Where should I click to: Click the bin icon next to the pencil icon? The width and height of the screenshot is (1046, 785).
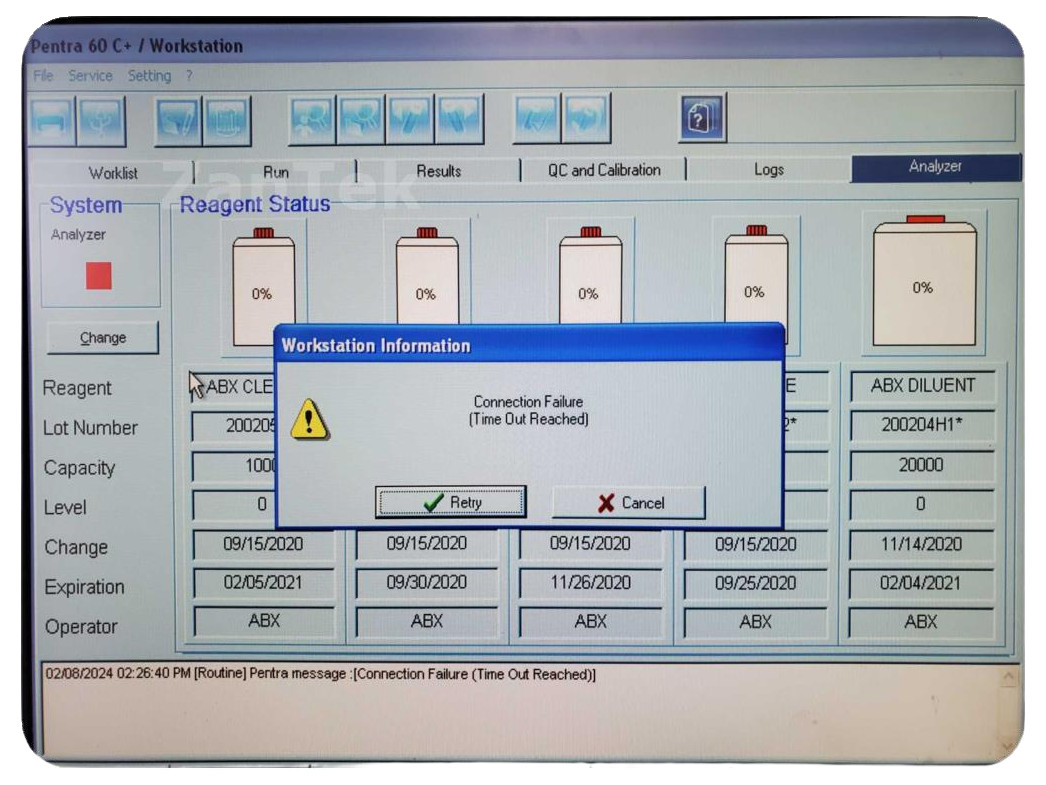227,121
